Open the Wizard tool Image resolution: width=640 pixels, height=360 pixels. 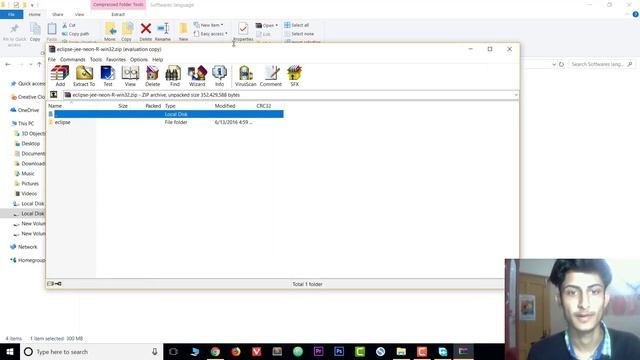[197, 76]
